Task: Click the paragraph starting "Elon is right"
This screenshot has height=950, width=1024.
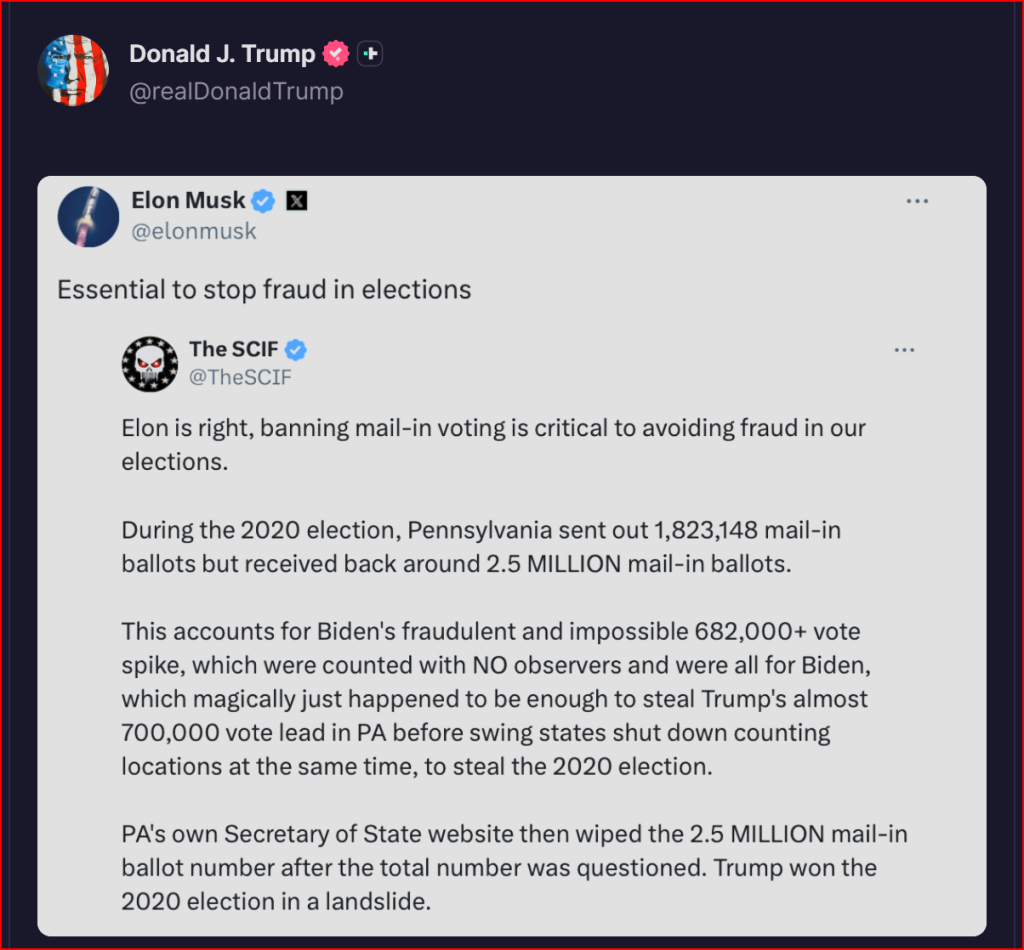Action: coord(493,445)
